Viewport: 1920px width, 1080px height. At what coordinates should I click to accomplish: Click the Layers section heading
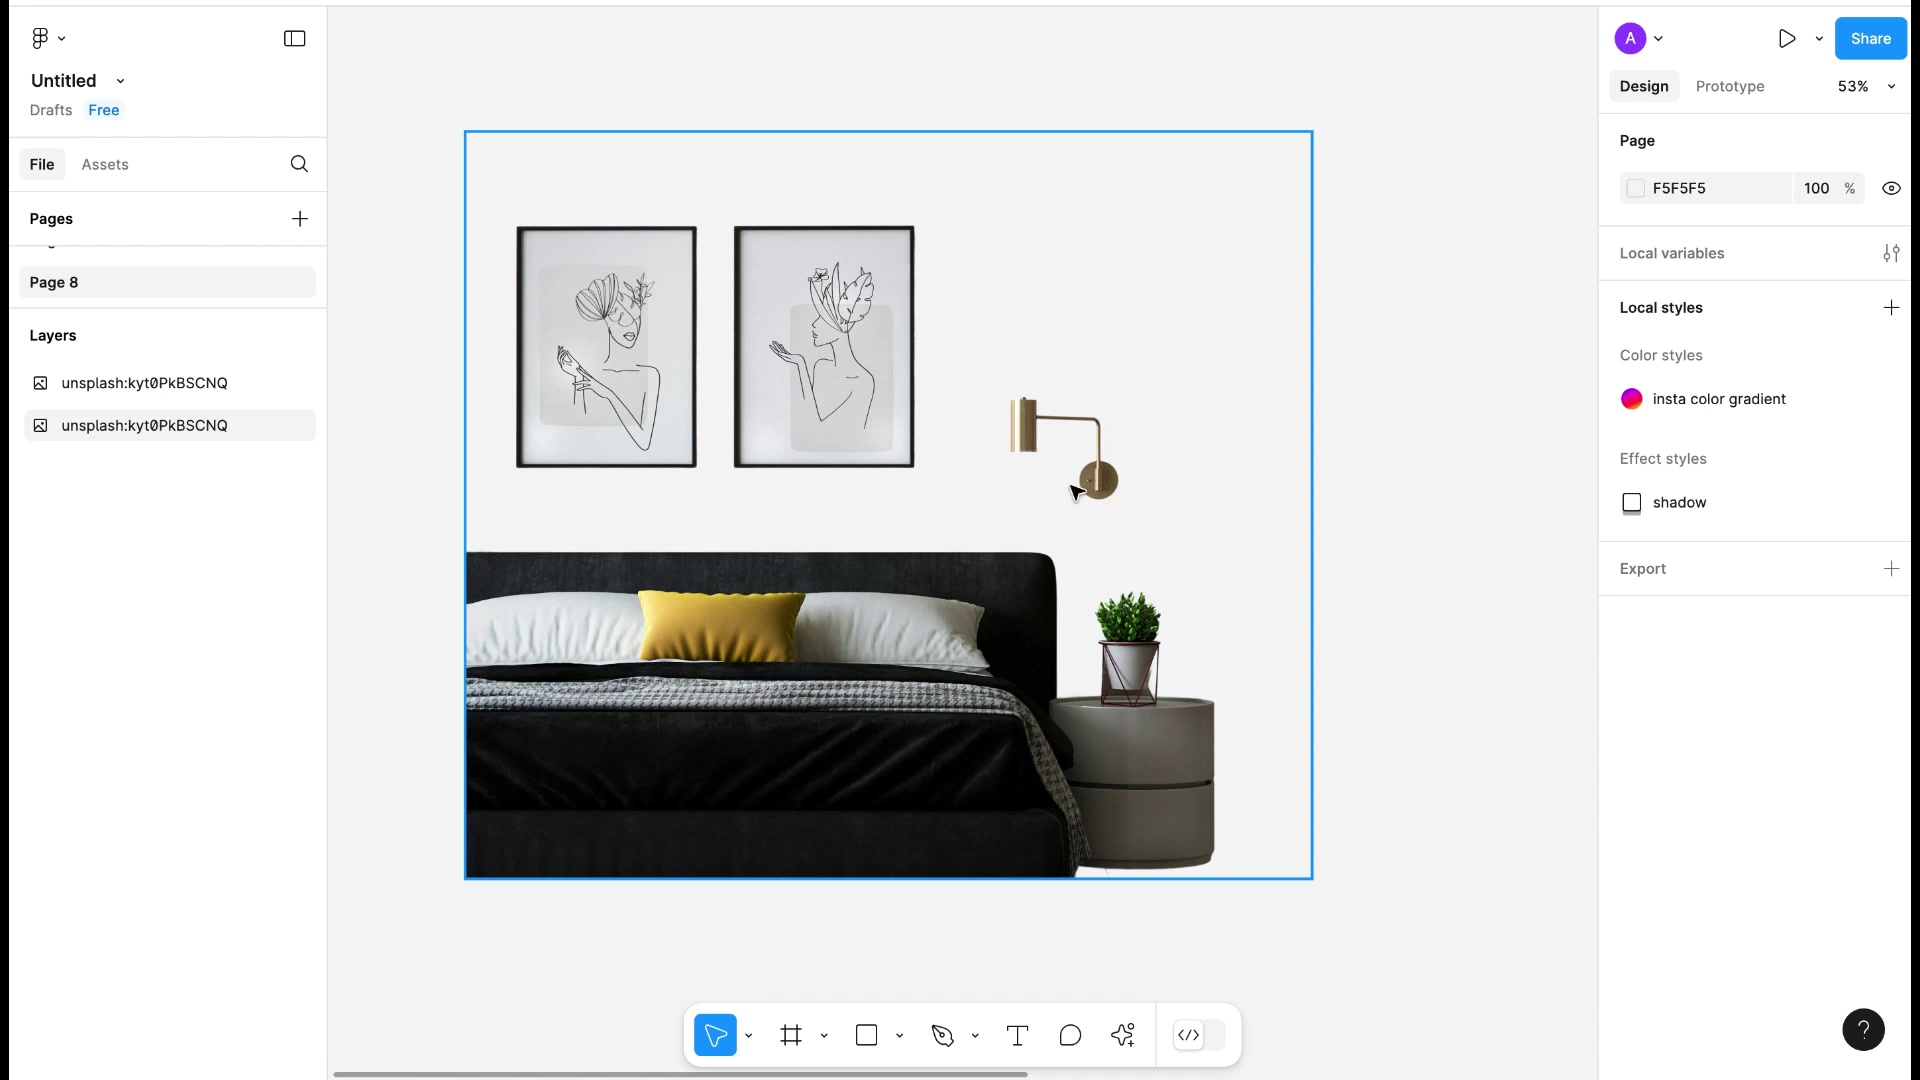pyautogui.click(x=53, y=336)
